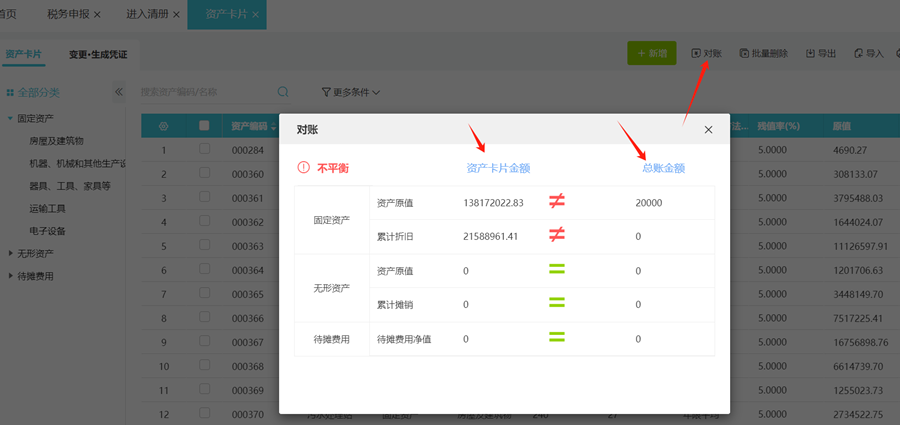Click fixed asset card value 138172022.83

click(x=493, y=203)
